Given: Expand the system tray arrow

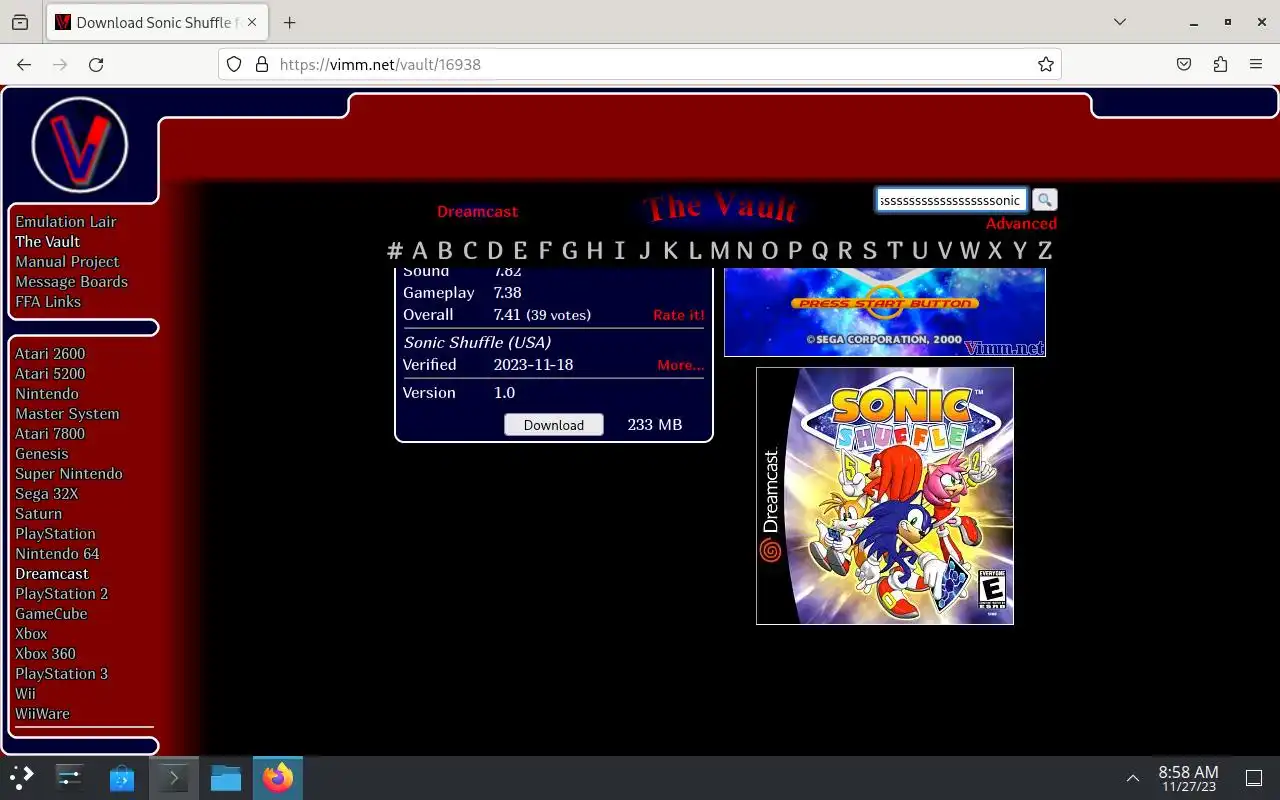Looking at the screenshot, I should tap(1133, 778).
